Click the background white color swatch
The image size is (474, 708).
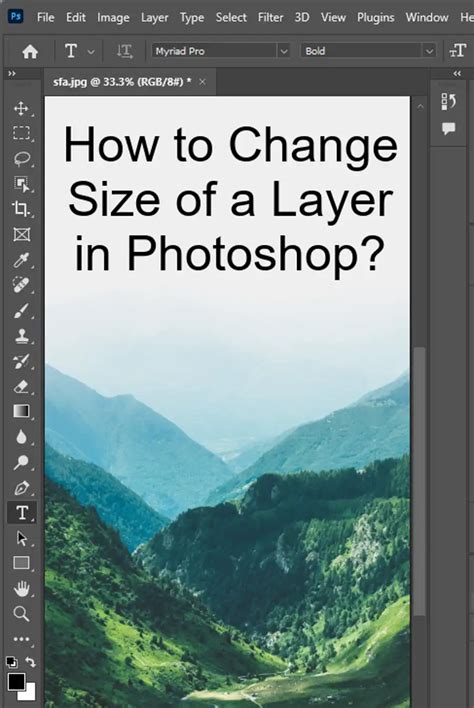pos(30,694)
